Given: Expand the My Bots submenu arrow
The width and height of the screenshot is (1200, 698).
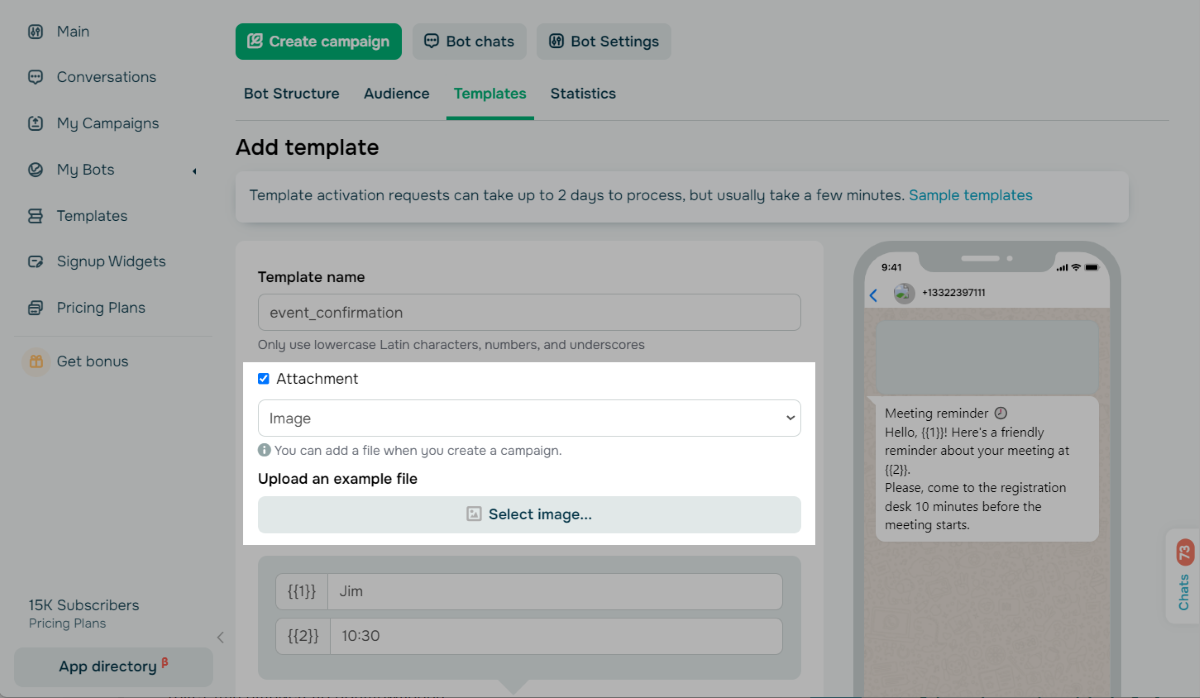Looking at the screenshot, I should [194, 171].
